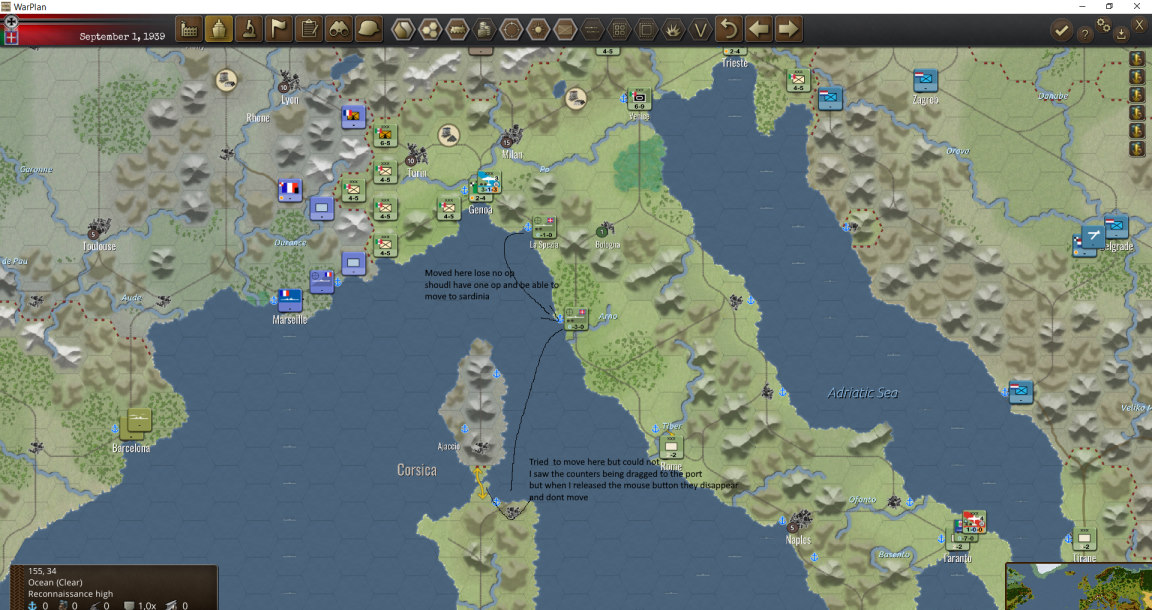Viewport: 1152px width, 610px height.
Task: Click the Naples city icon
Action: point(800,521)
